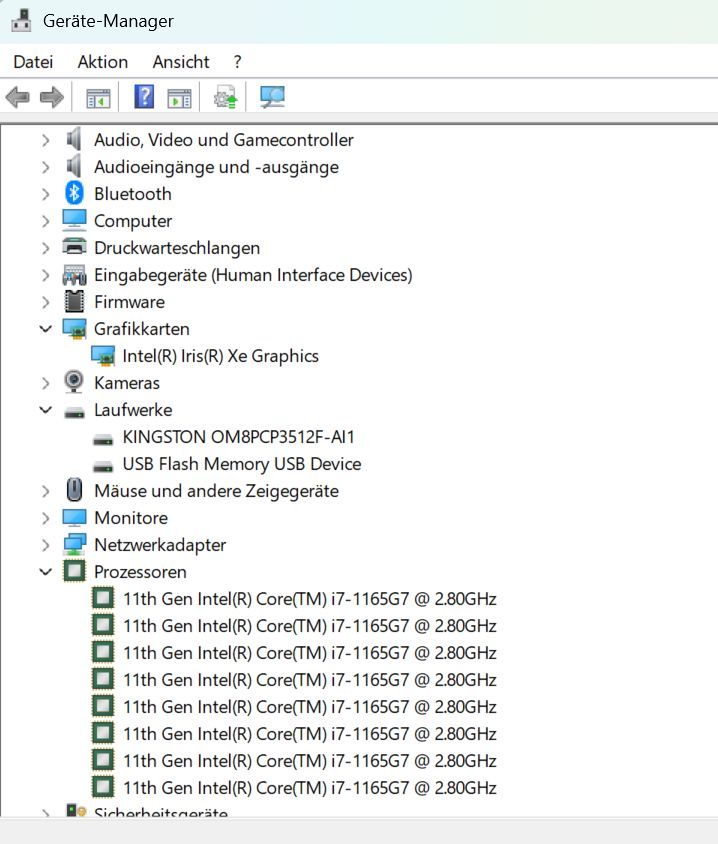Click the update driver toolbar icon
The image size is (718, 844).
226,97
